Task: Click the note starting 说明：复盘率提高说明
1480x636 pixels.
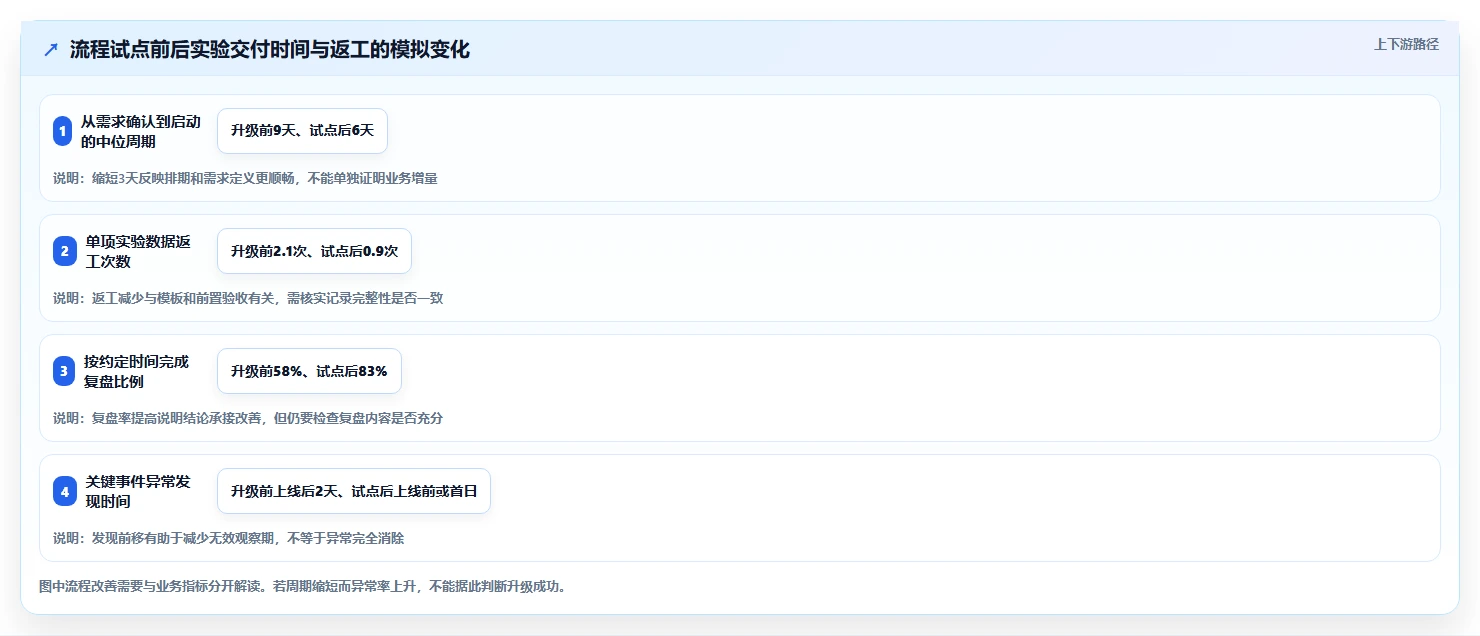Action: (248, 418)
